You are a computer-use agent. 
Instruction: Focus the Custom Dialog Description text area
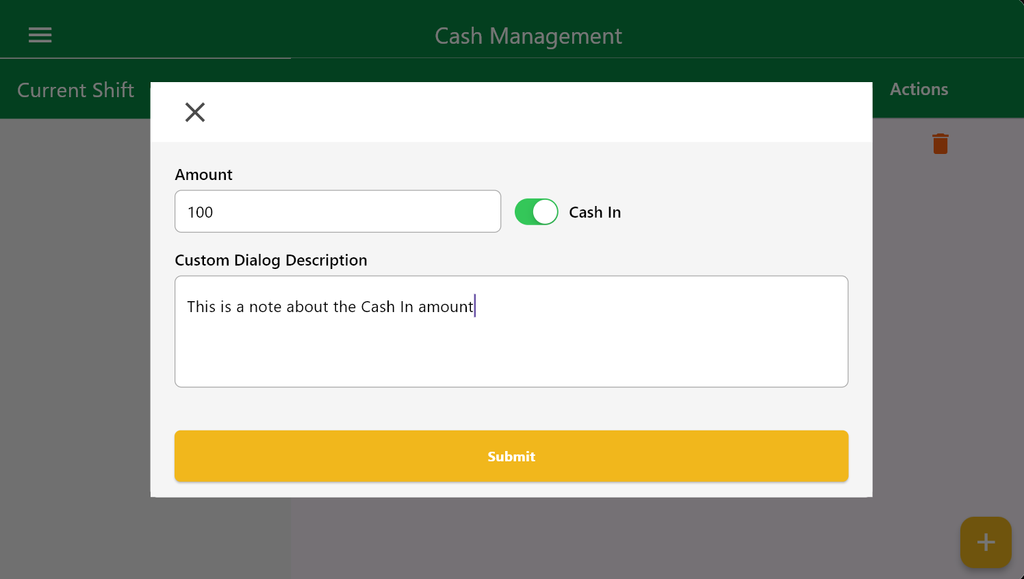coord(511,332)
